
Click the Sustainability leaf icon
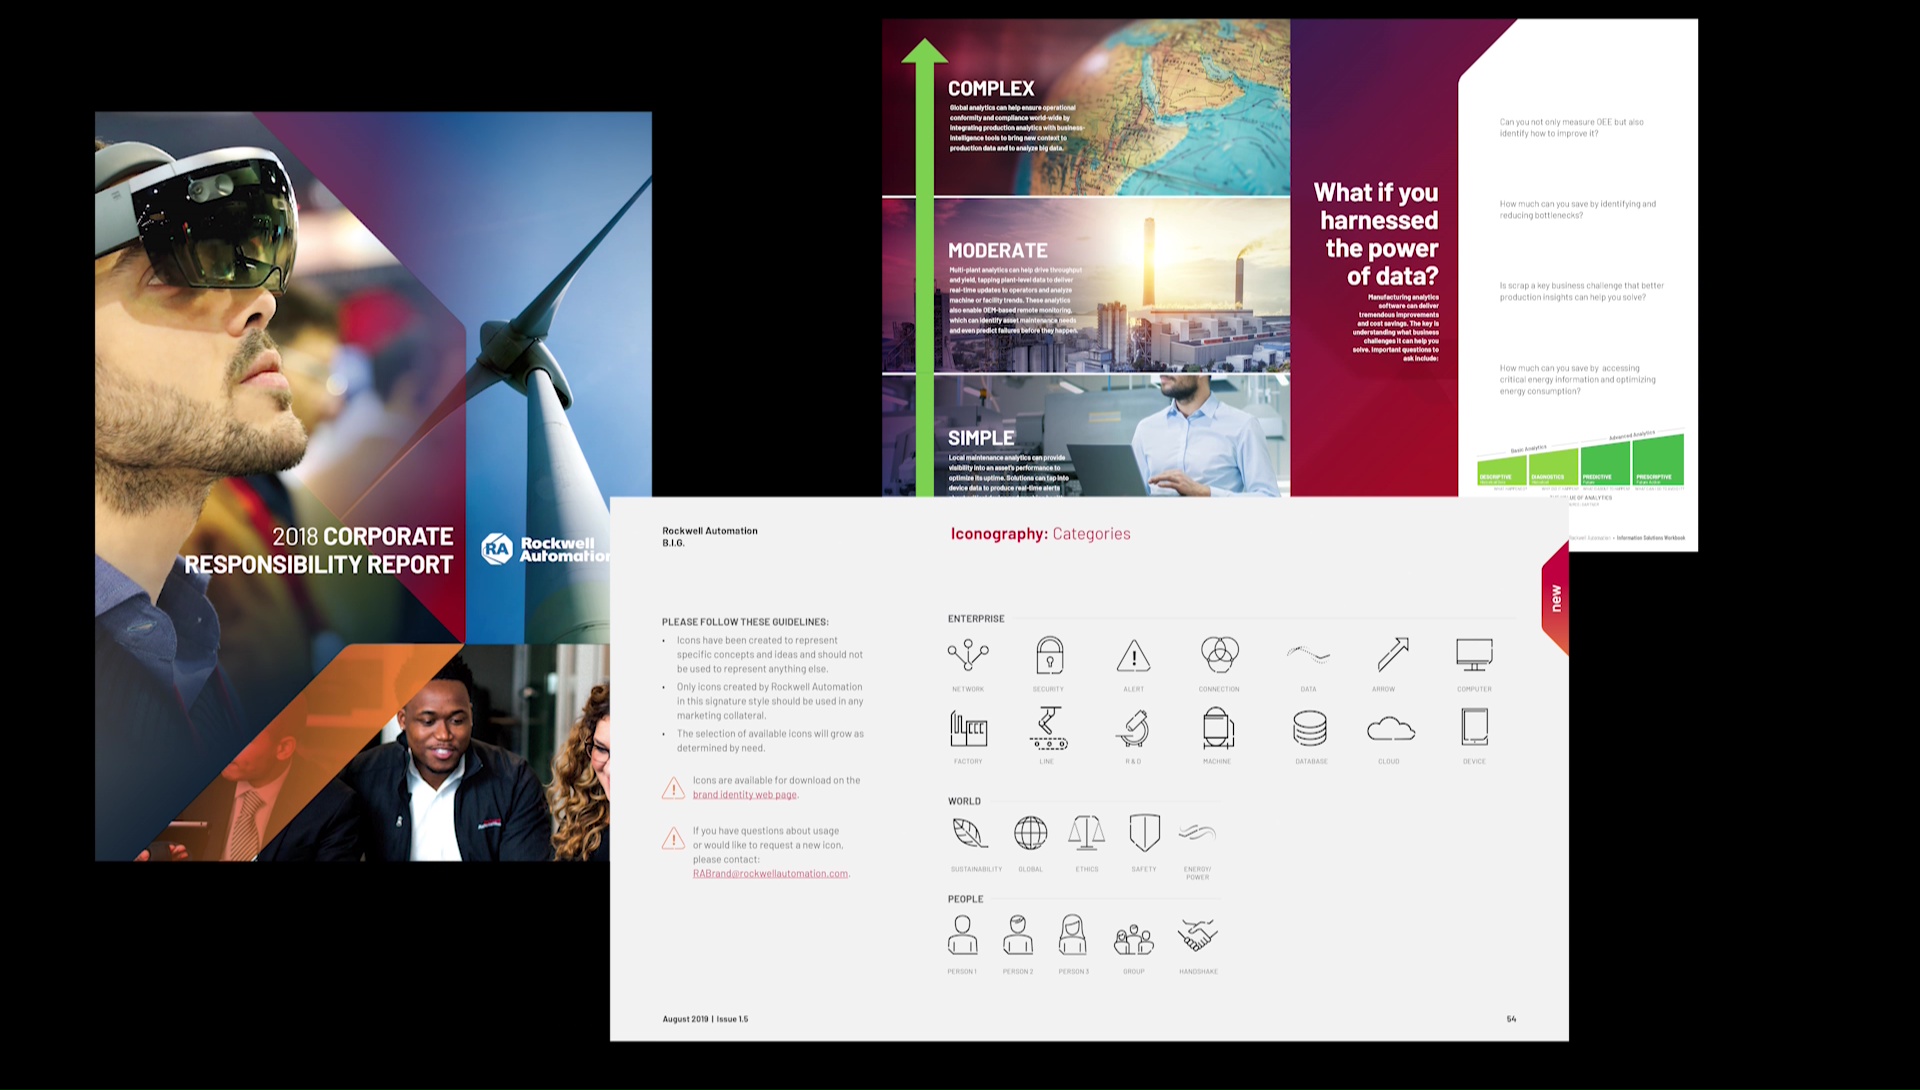tap(968, 832)
